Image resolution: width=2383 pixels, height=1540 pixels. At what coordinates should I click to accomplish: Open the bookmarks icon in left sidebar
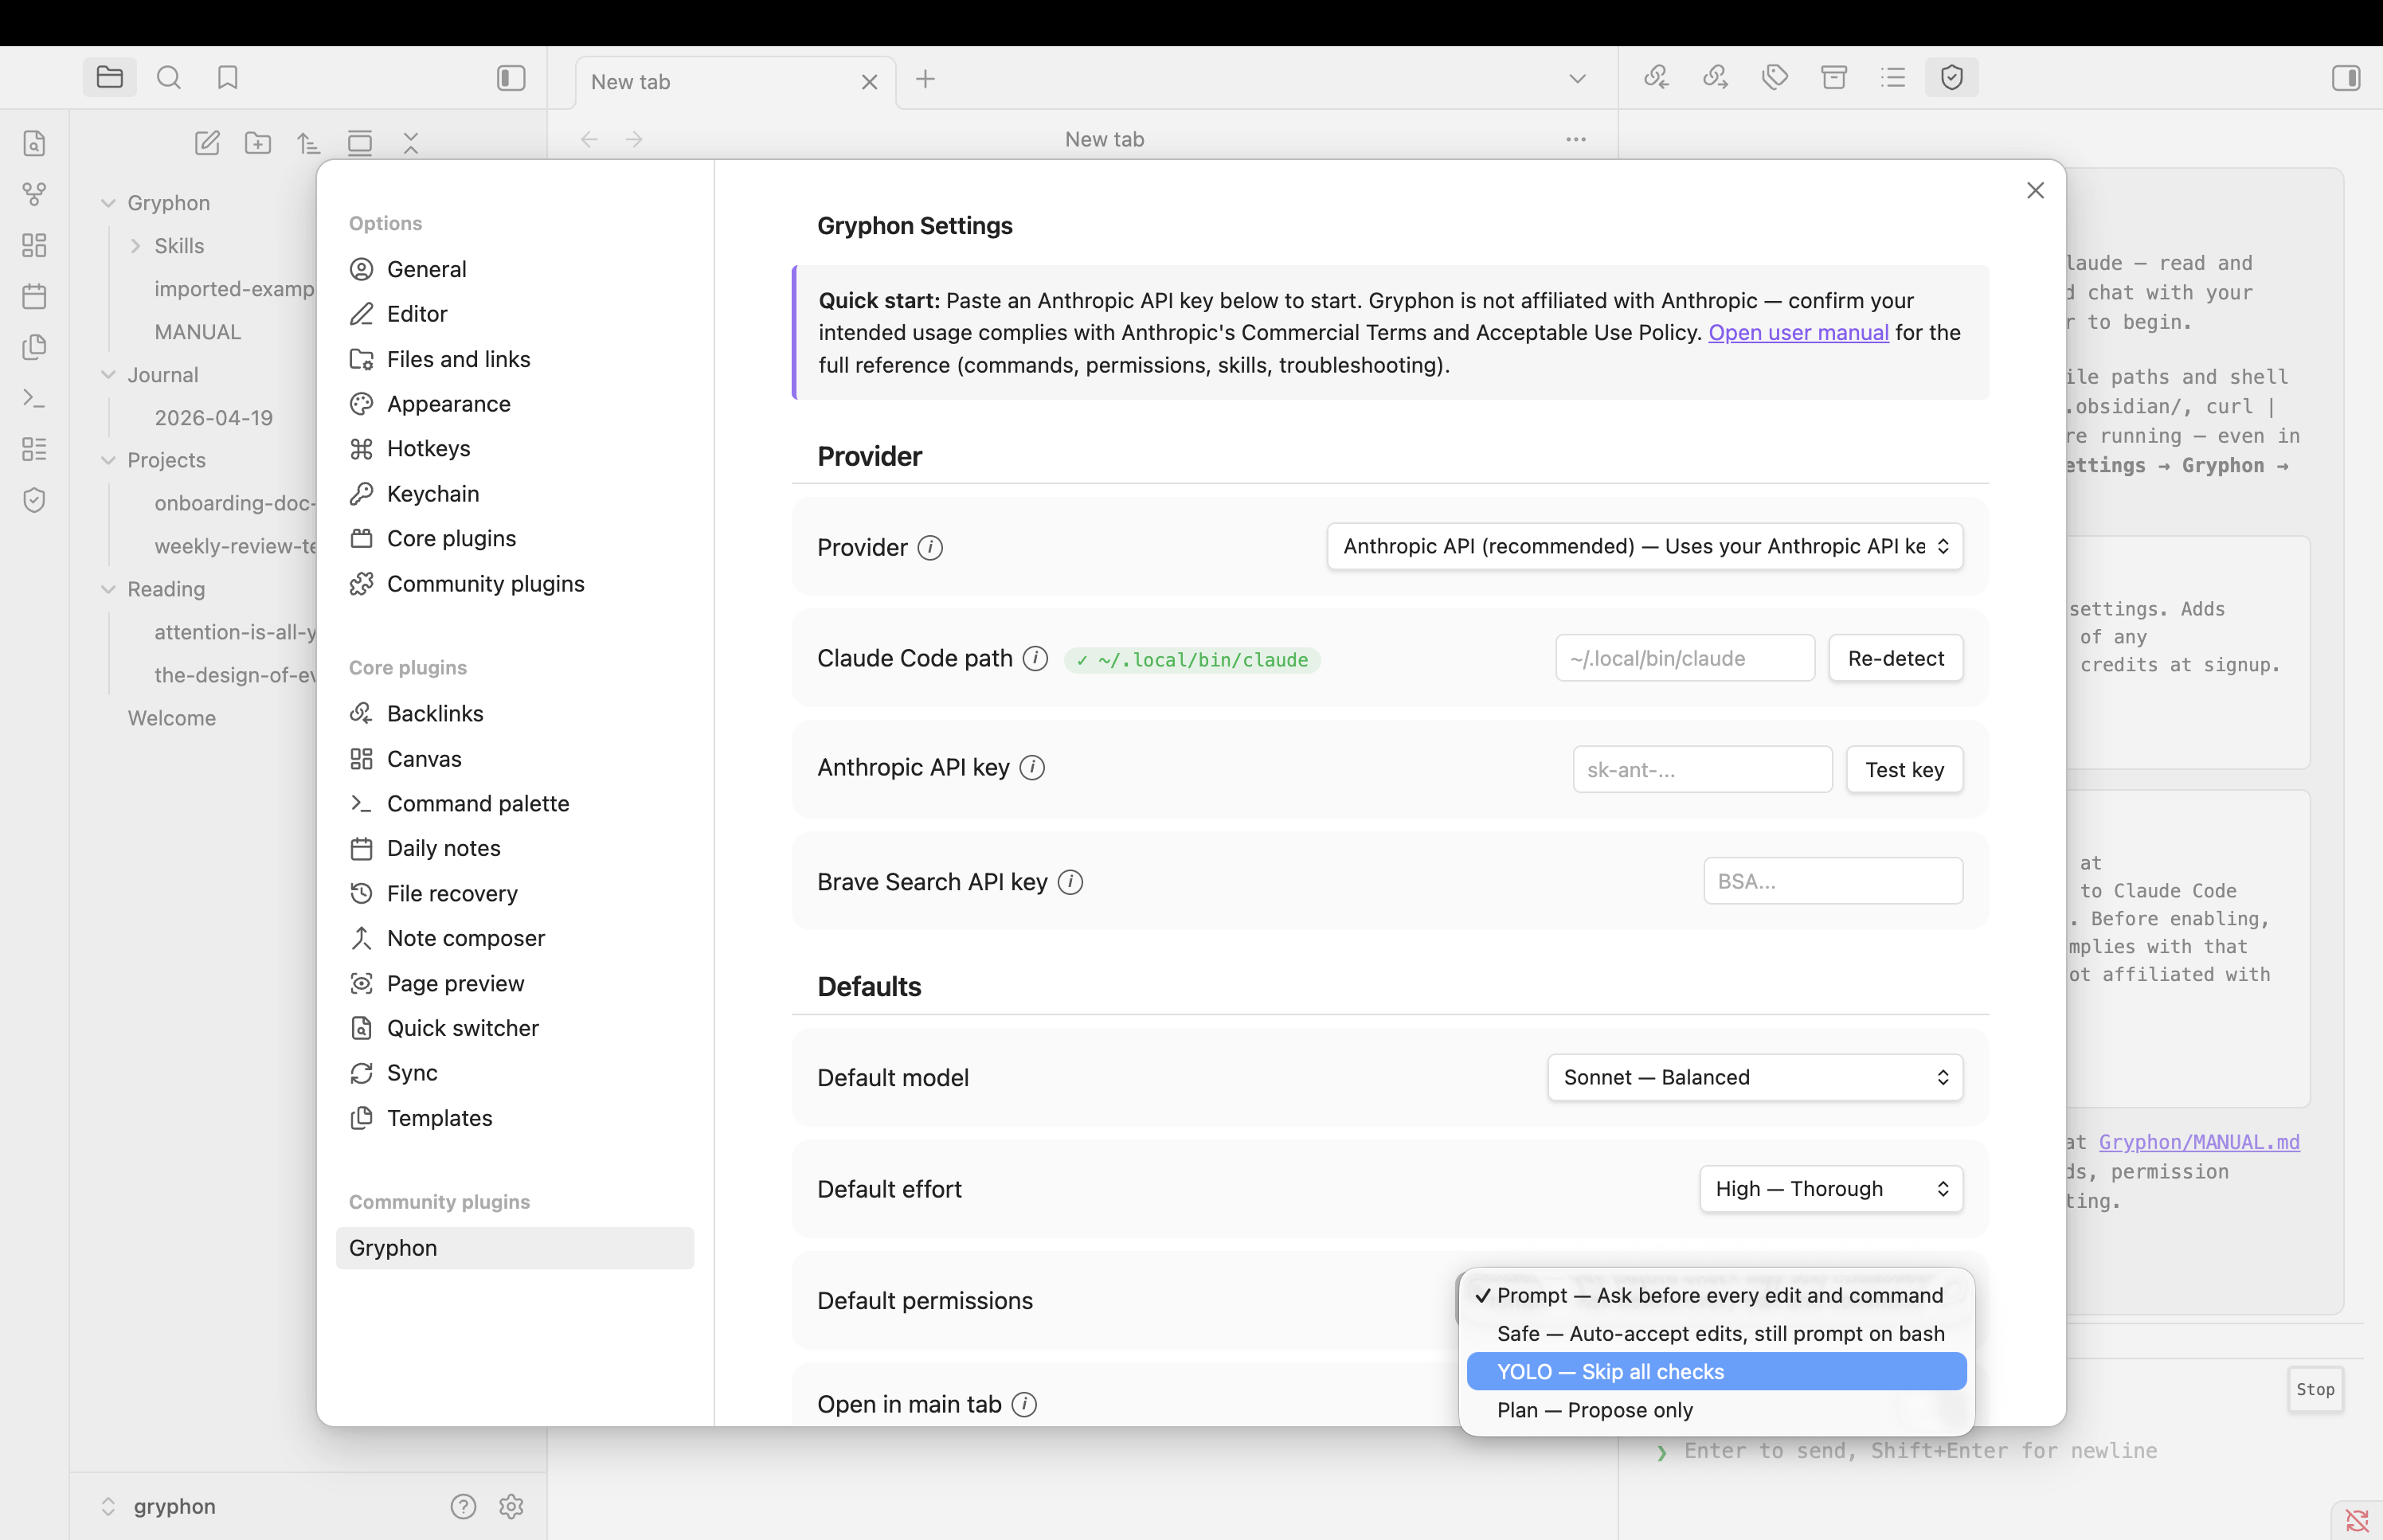pos(228,78)
